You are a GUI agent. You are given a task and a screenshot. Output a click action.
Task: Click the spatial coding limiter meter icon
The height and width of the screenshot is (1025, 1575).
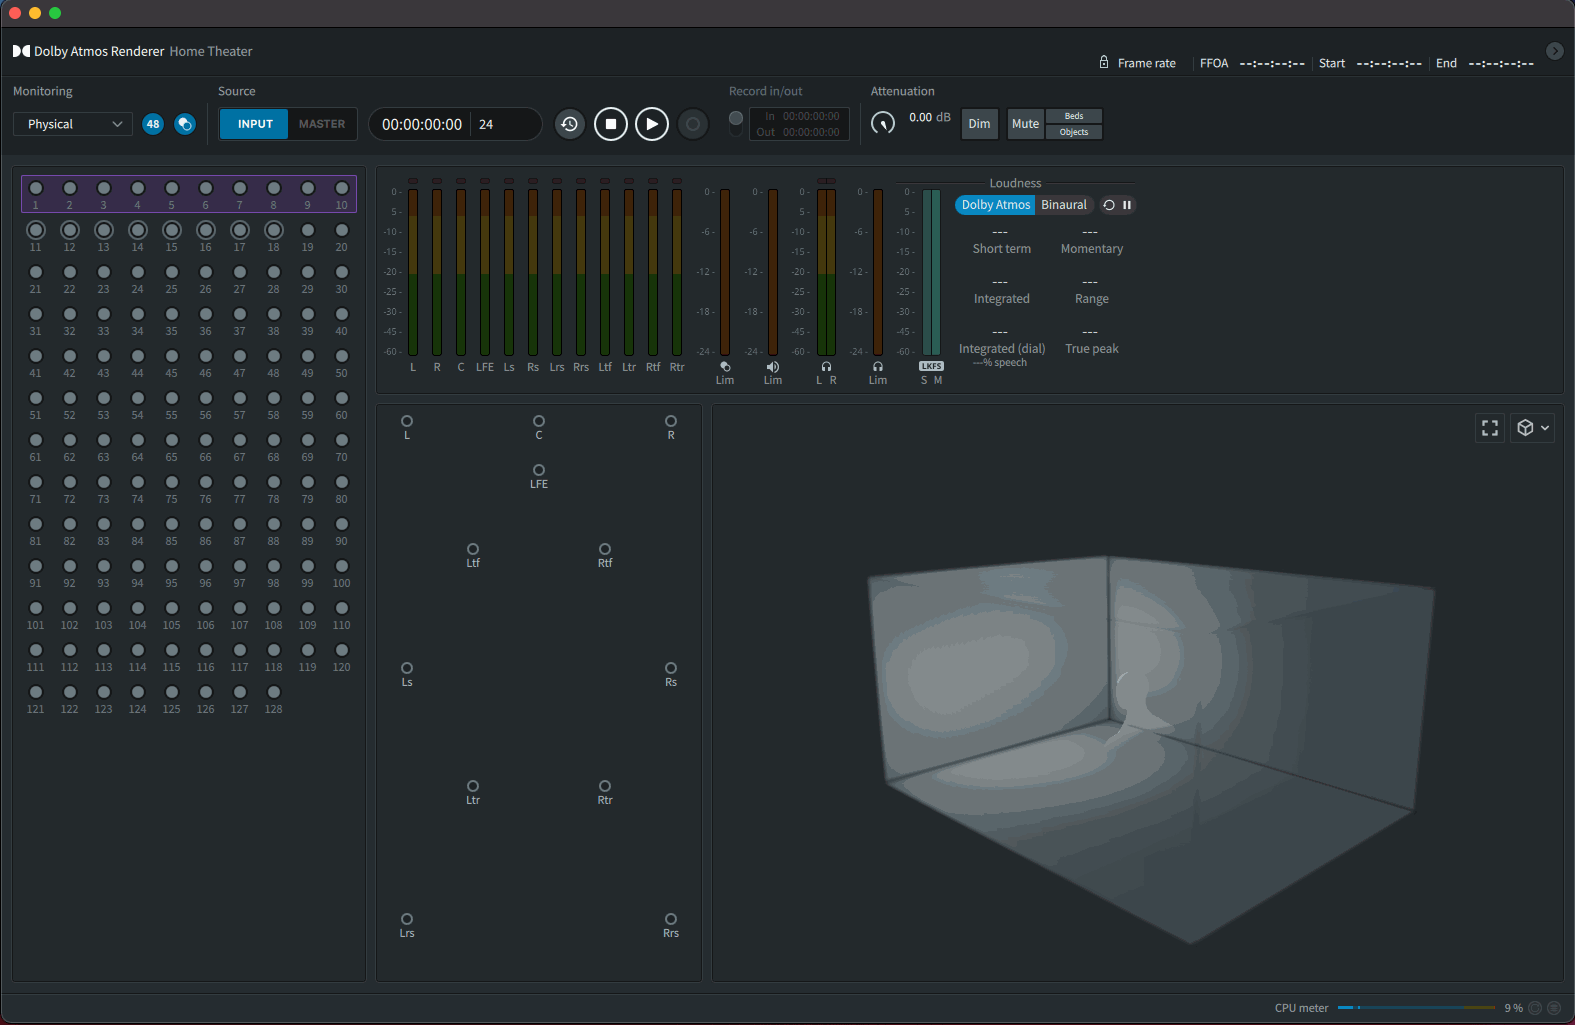click(725, 367)
